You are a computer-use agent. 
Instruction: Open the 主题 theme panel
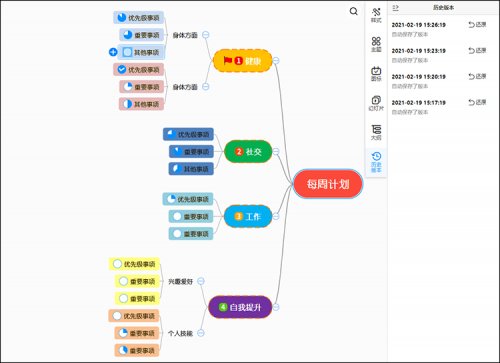coord(376,44)
